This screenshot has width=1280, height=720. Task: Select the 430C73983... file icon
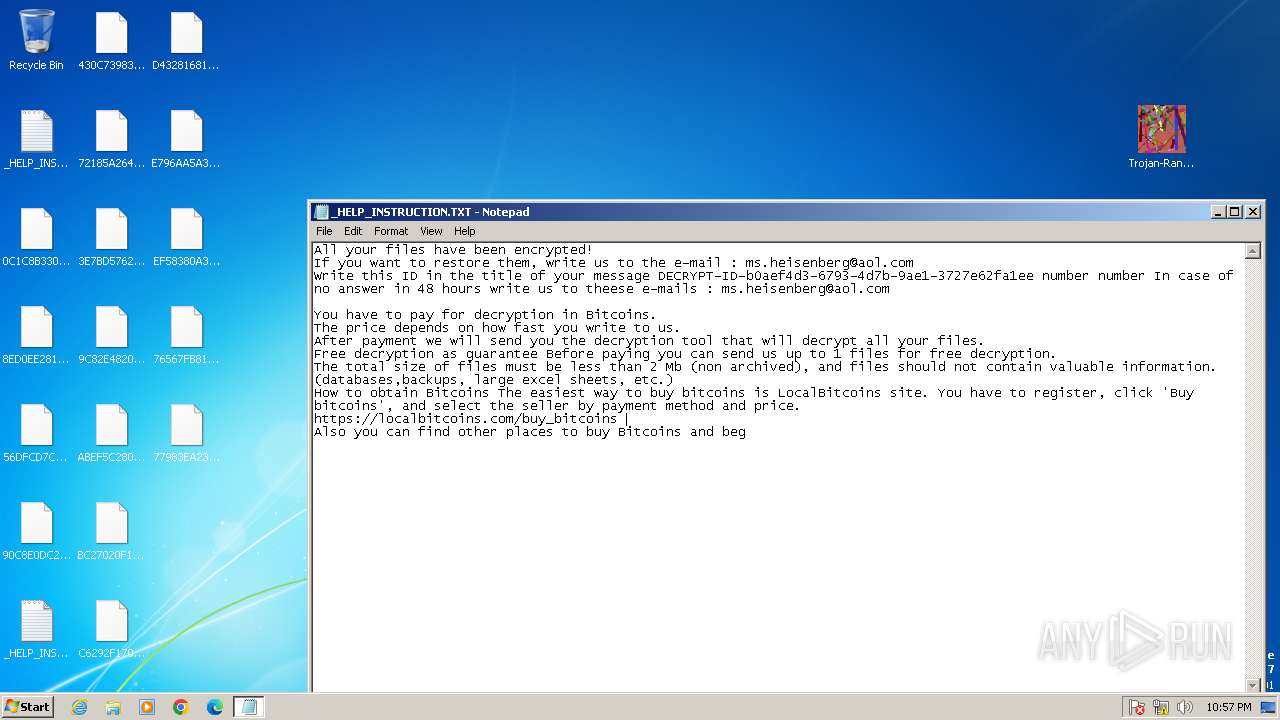tap(111, 40)
